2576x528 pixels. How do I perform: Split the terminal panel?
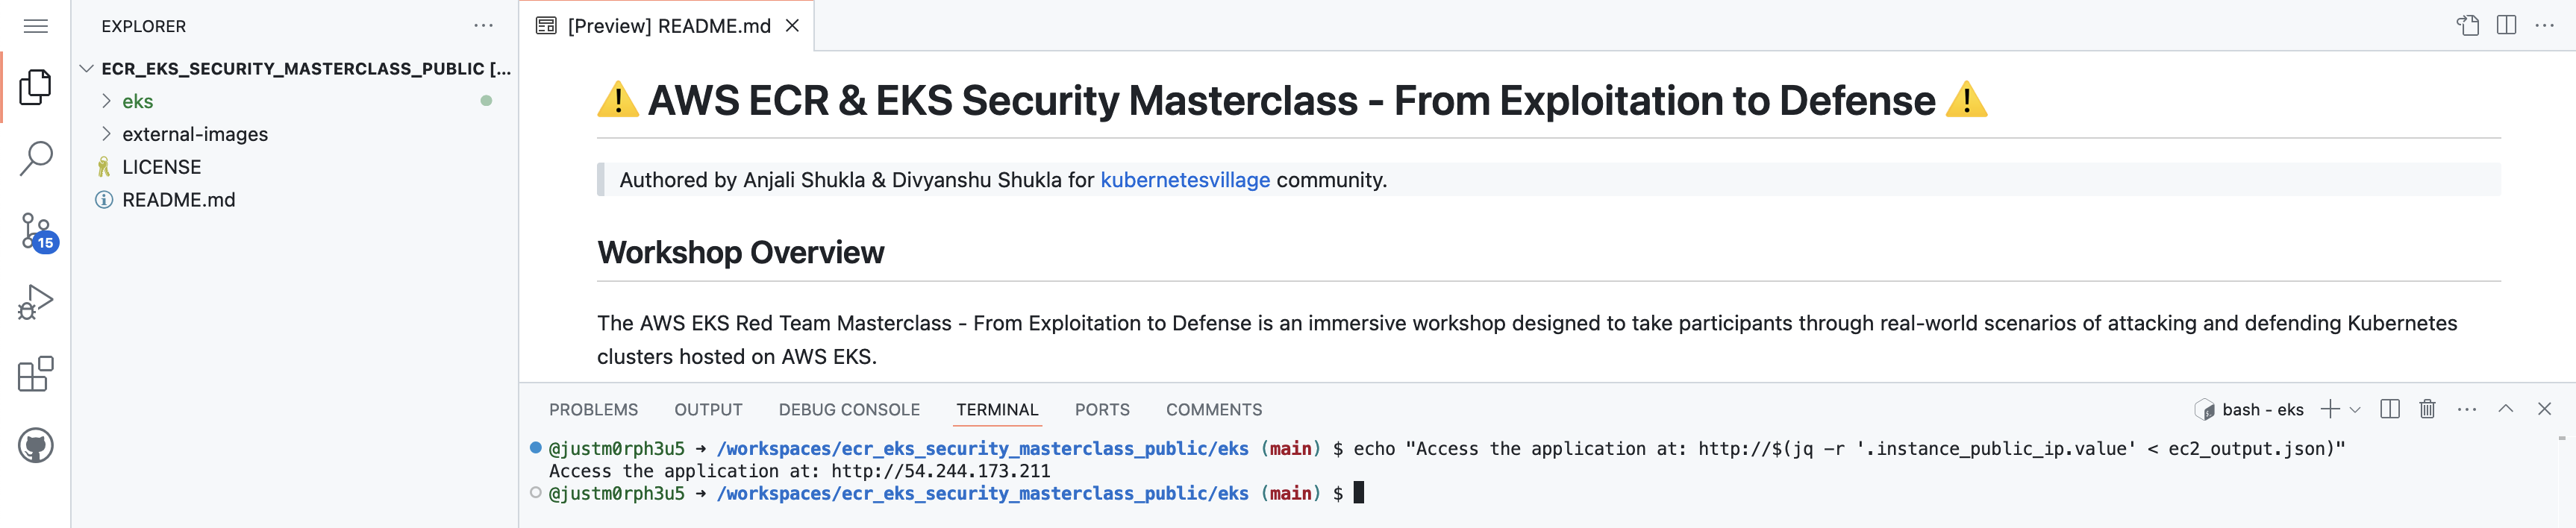coord(2390,409)
